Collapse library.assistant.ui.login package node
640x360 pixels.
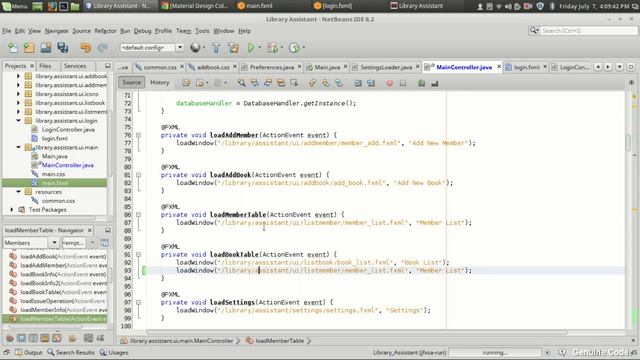18,120
